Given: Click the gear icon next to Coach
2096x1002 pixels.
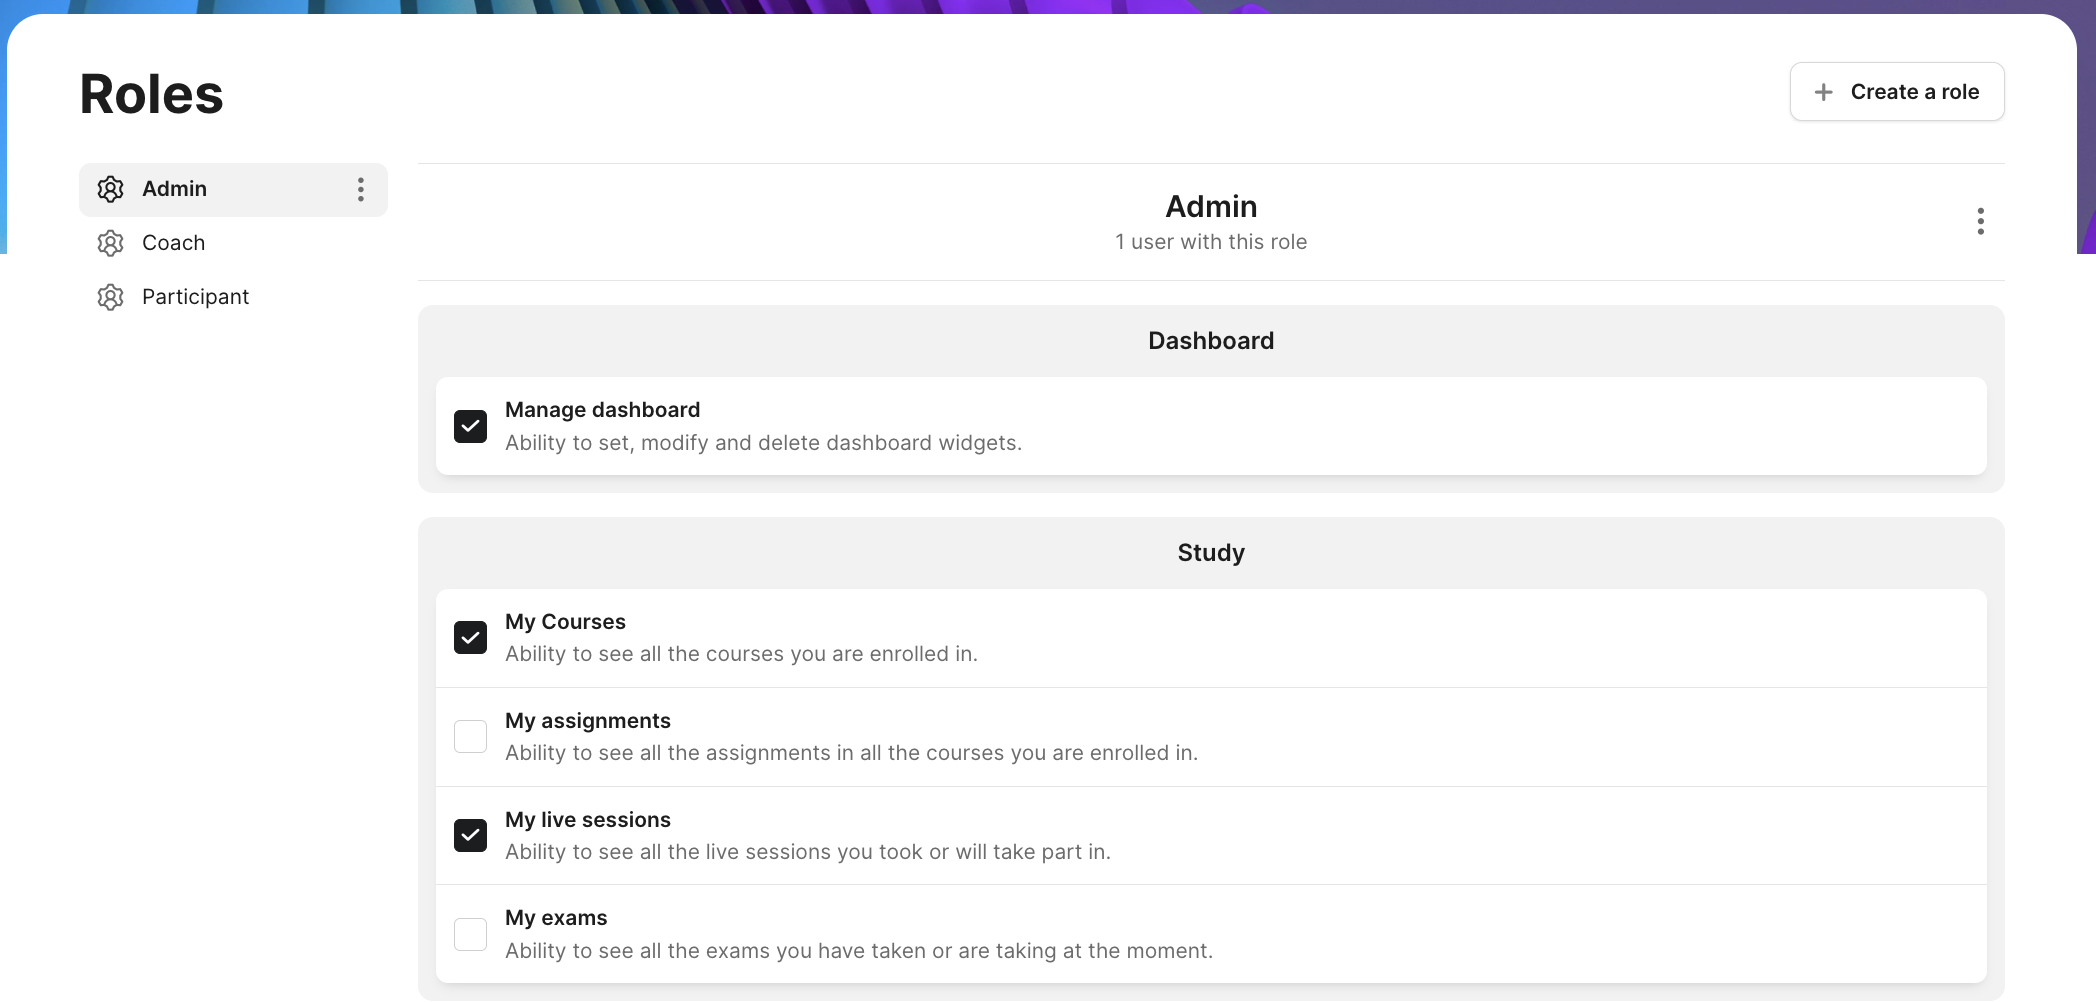Looking at the screenshot, I should point(110,243).
